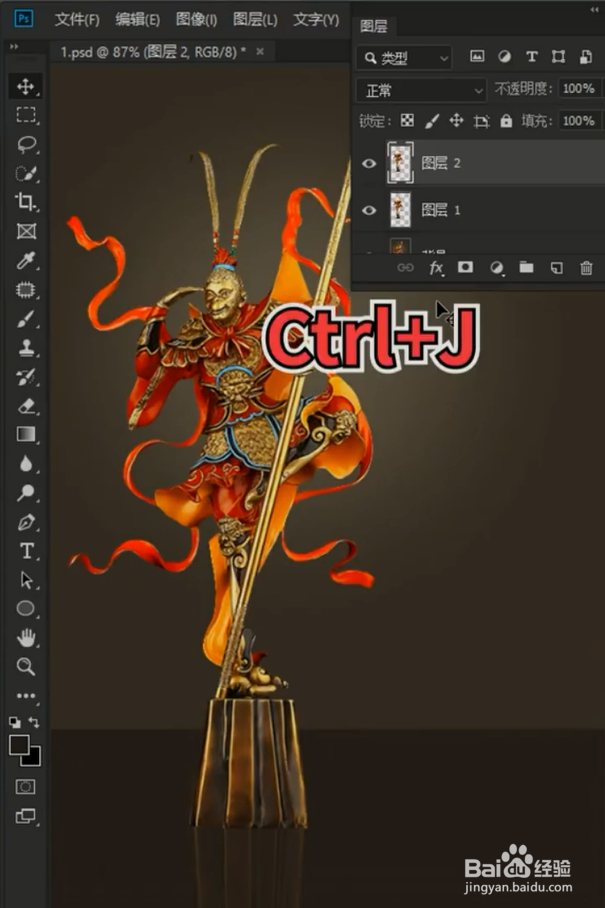Open the 类型 filter dropdown
Image resolution: width=605 pixels, height=908 pixels.
[404, 58]
